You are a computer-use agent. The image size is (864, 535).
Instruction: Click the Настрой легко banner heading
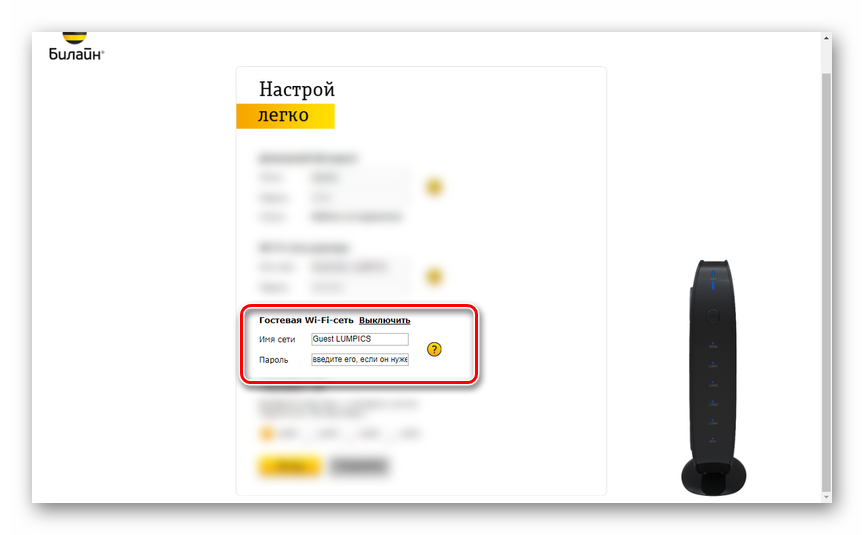[x=296, y=102]
